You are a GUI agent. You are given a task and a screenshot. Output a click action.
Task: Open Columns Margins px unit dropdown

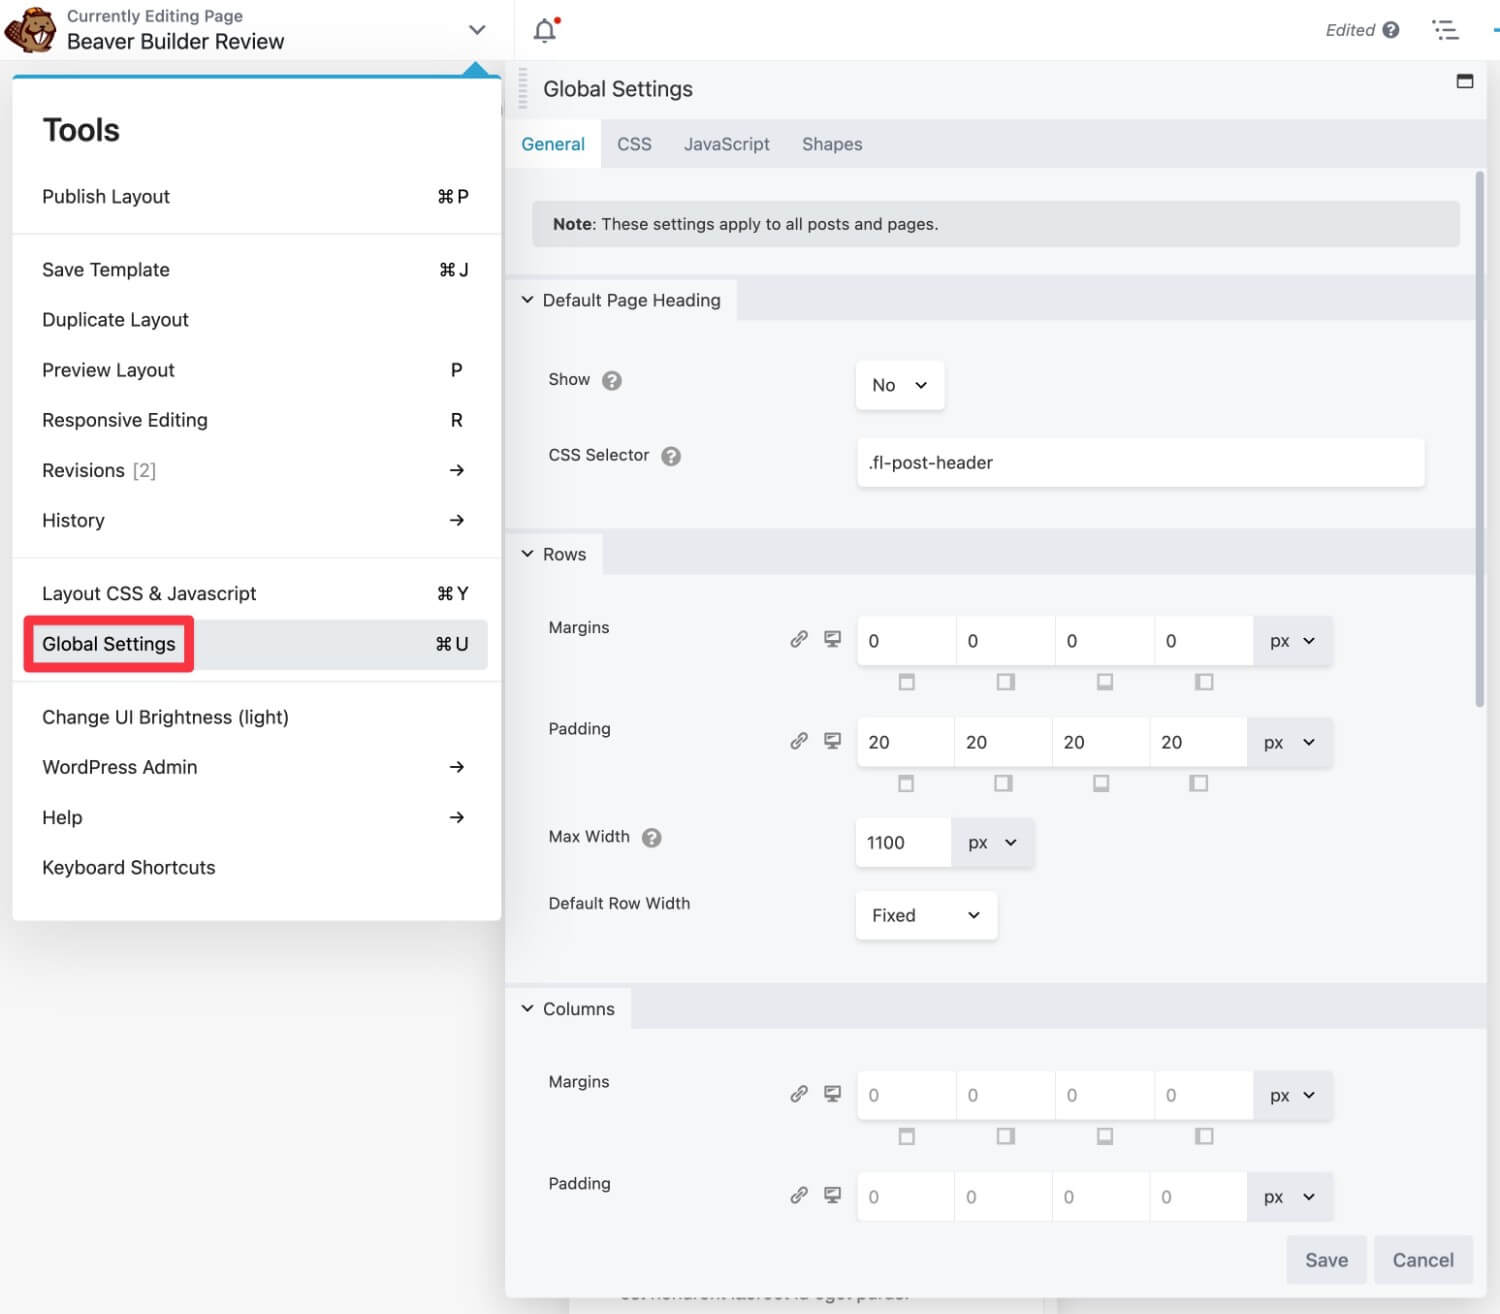click(1292, 1095)
